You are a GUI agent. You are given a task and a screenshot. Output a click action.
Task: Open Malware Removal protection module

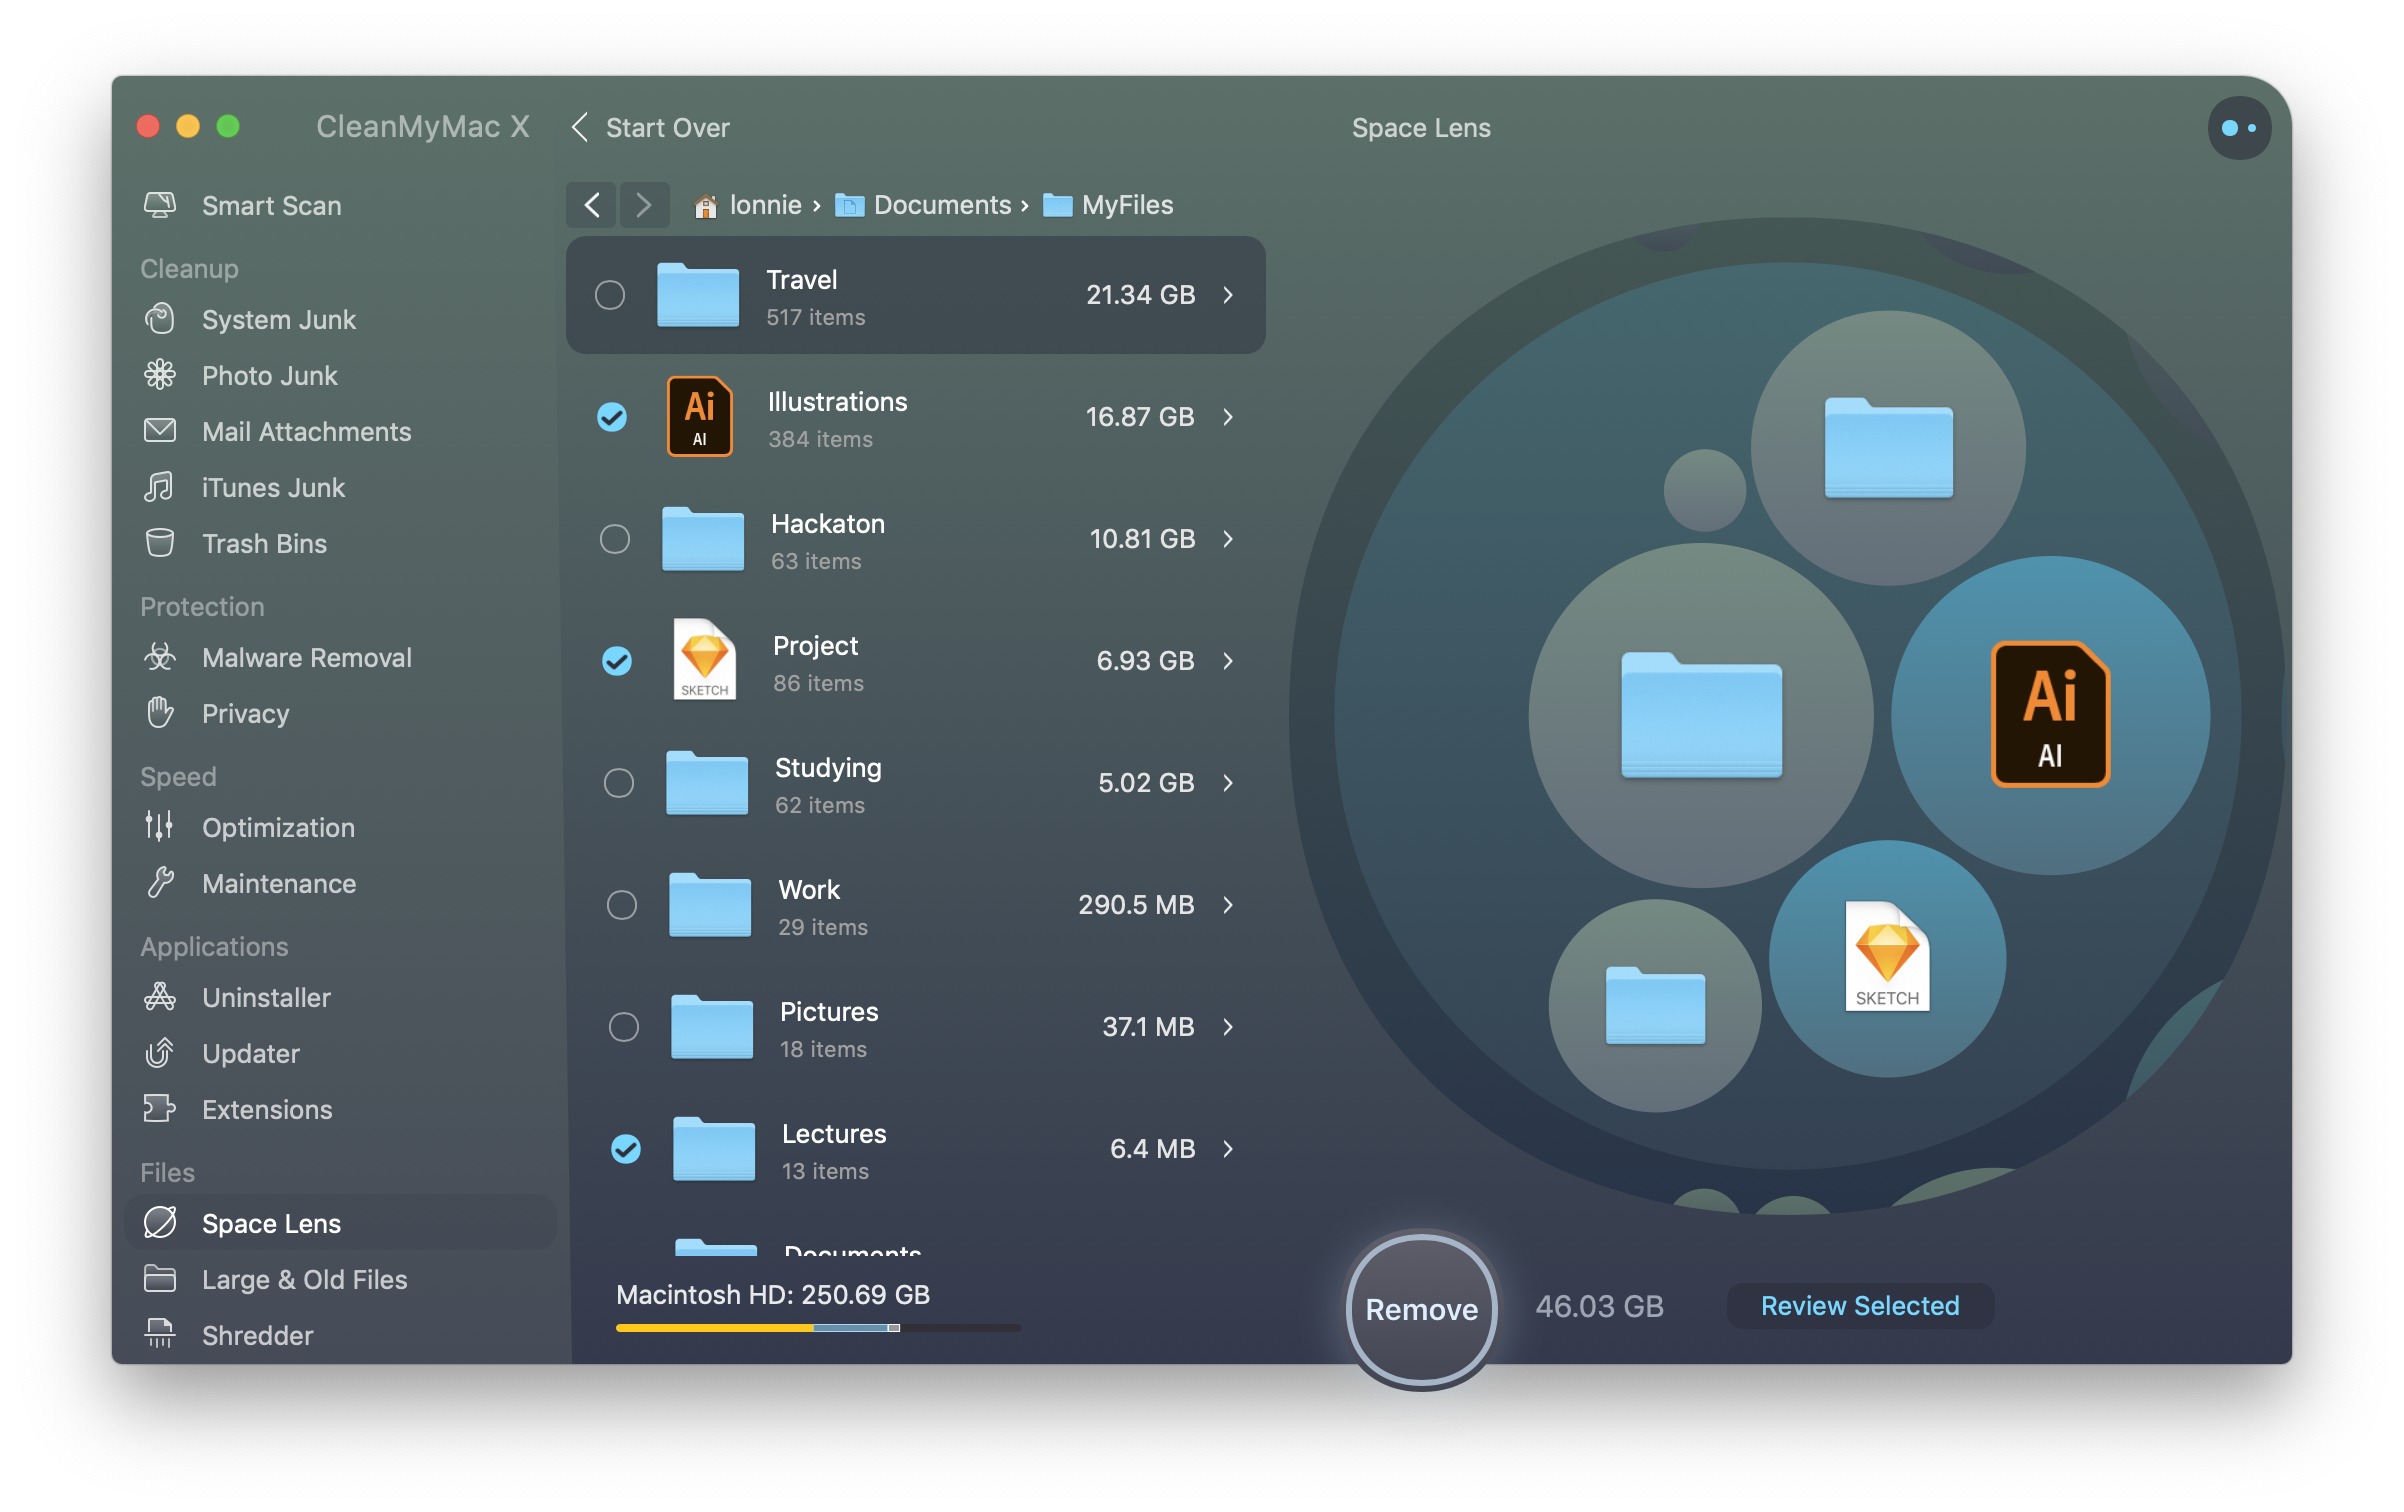click(x=305, y=658)
